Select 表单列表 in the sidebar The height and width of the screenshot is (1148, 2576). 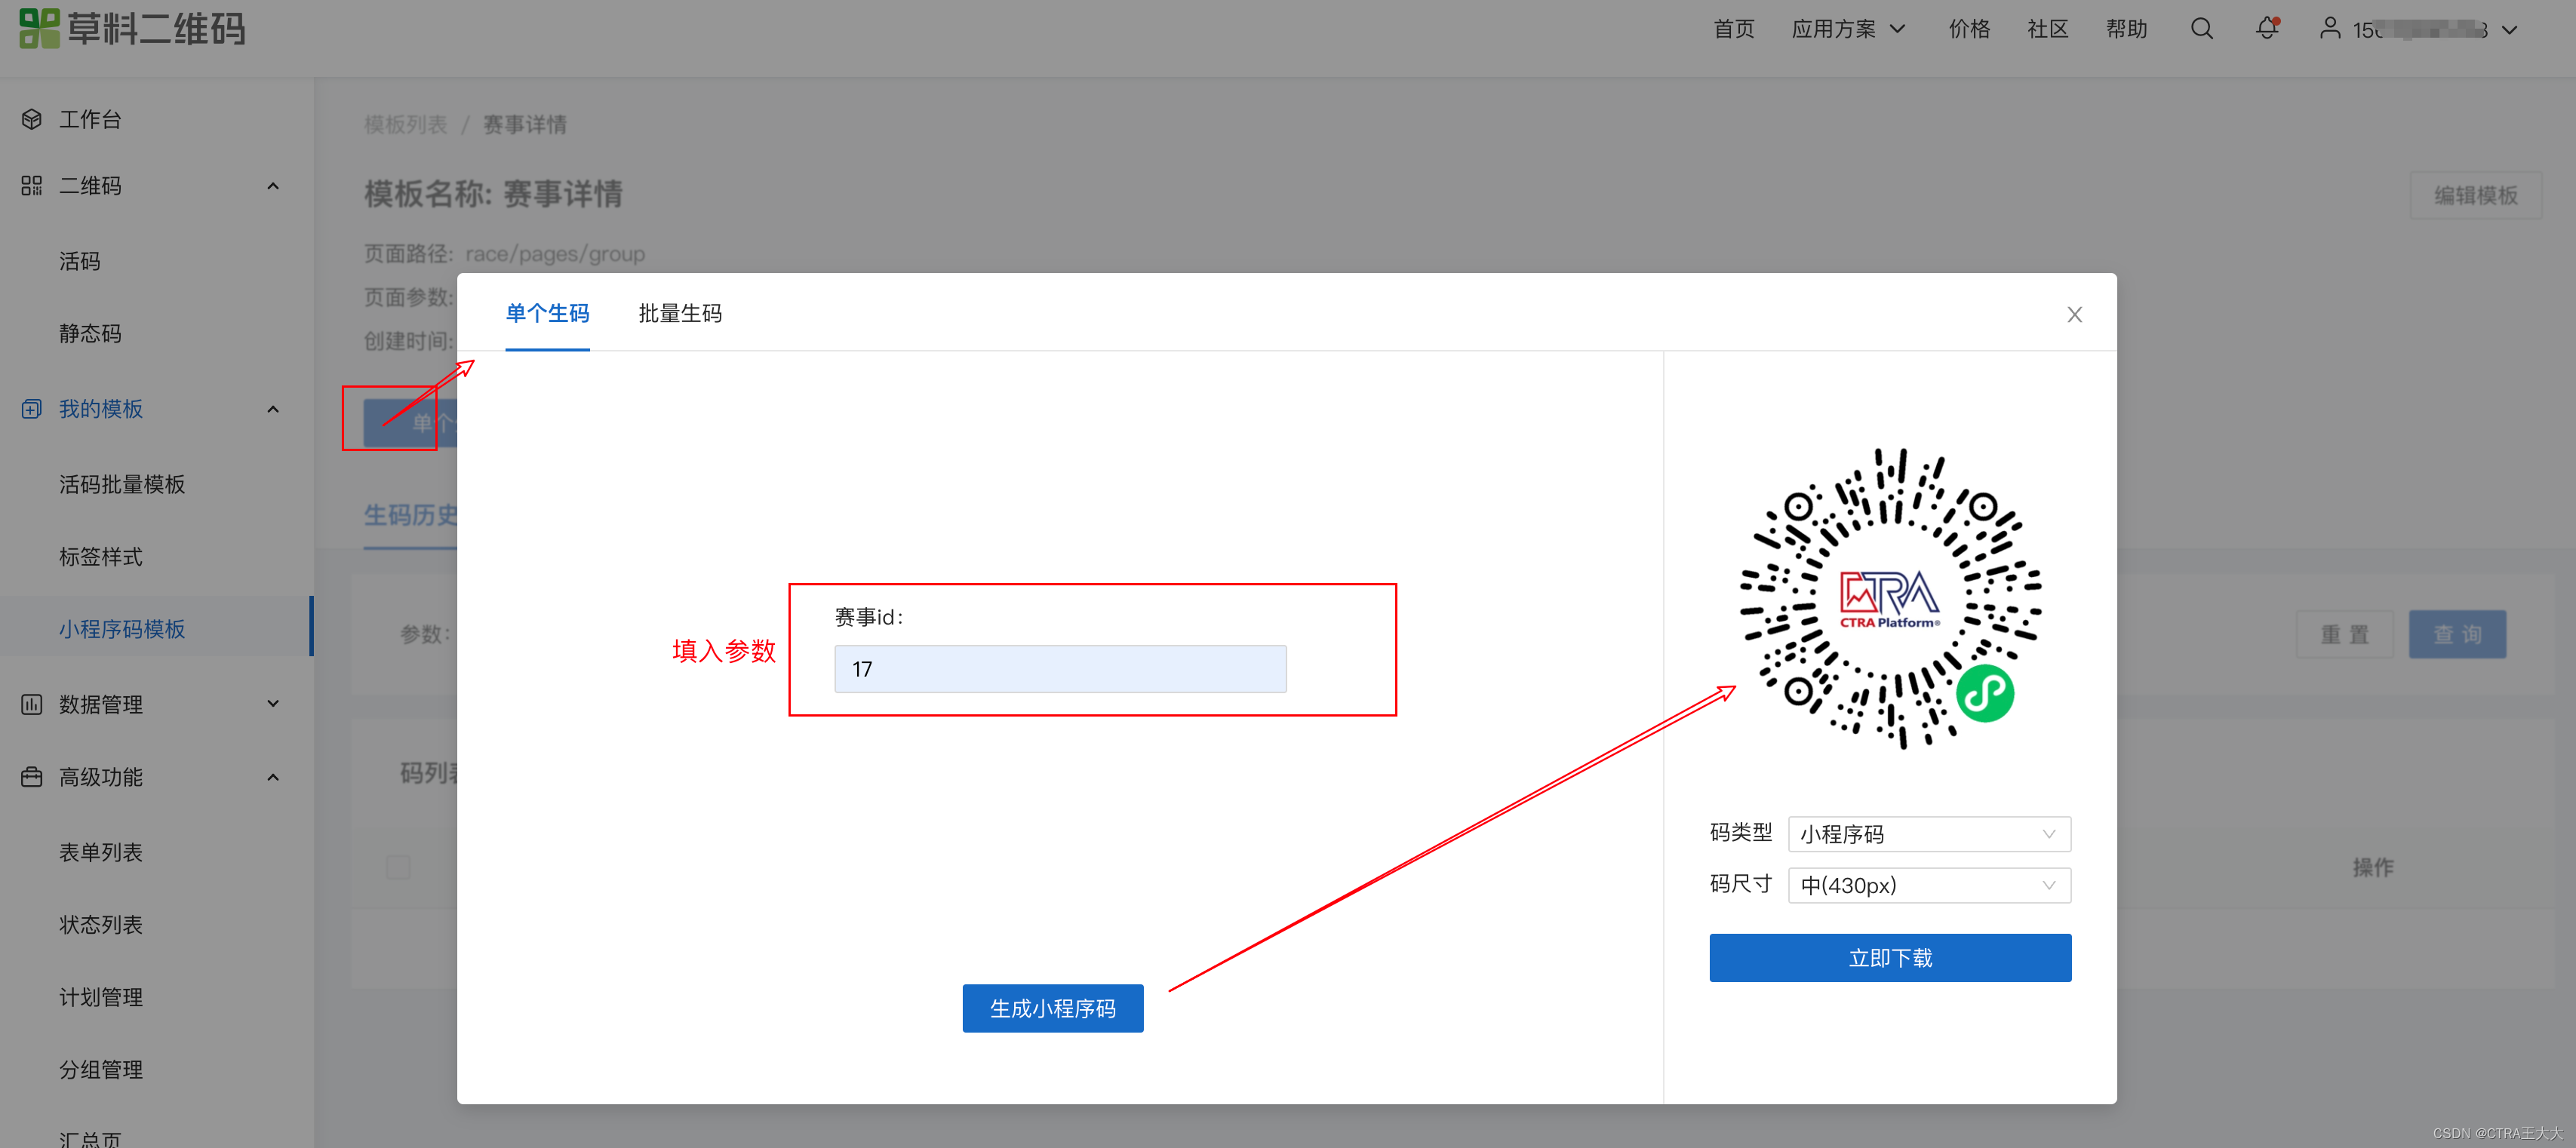click(100, 852)
